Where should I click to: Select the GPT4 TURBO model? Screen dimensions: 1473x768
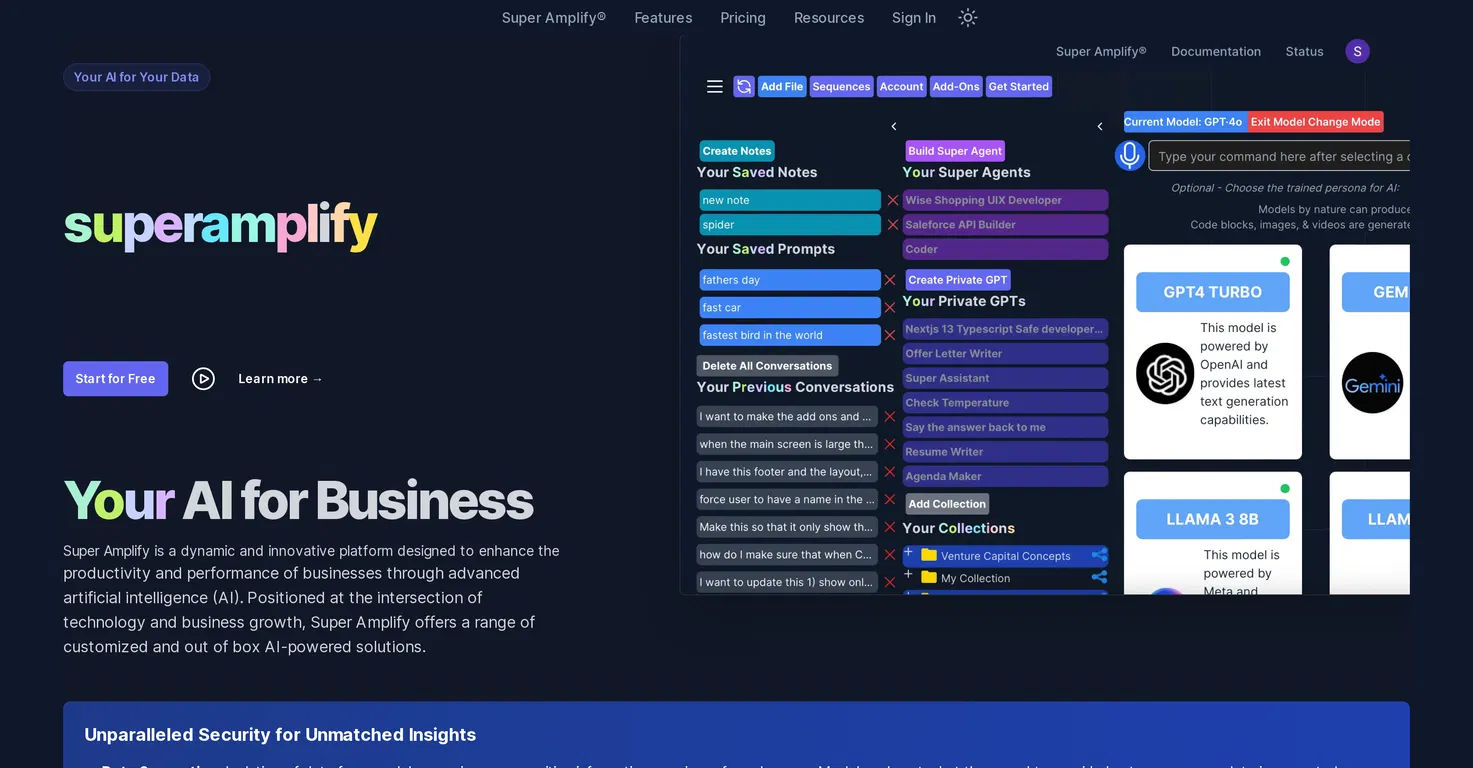tap(1213, 292)
